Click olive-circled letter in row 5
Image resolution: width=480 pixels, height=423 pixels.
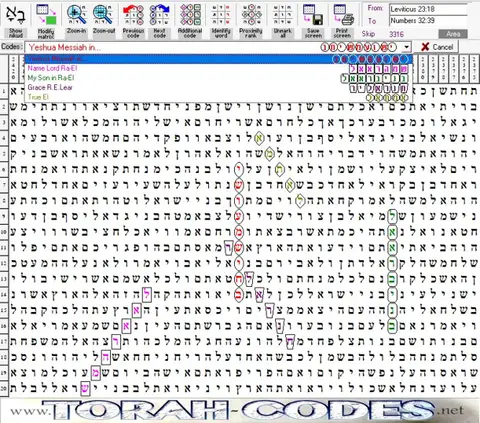pos(269,154)
